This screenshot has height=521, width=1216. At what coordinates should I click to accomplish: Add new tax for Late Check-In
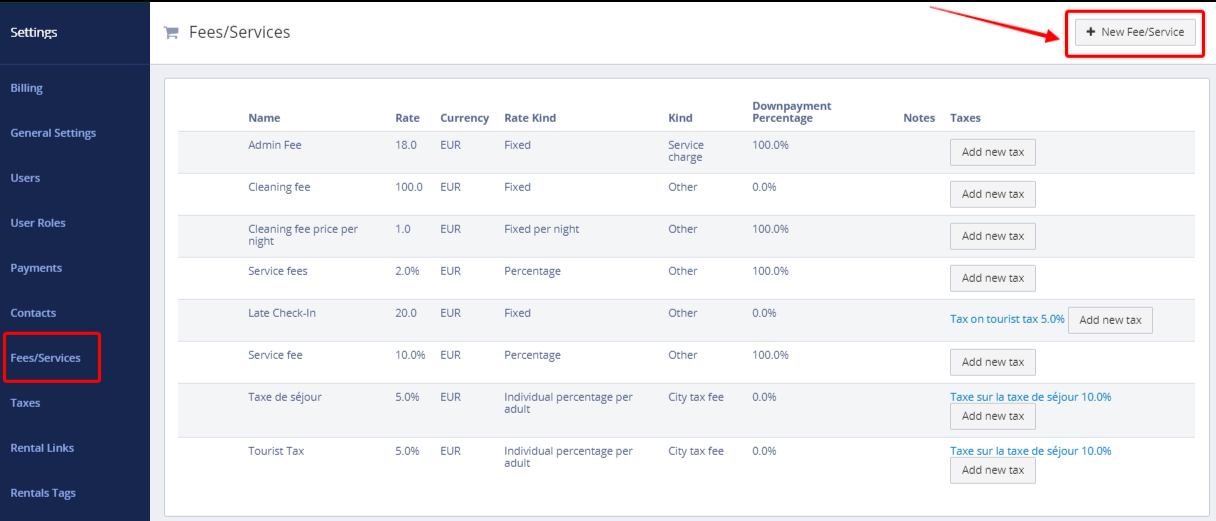click(x=1110, y=320)
